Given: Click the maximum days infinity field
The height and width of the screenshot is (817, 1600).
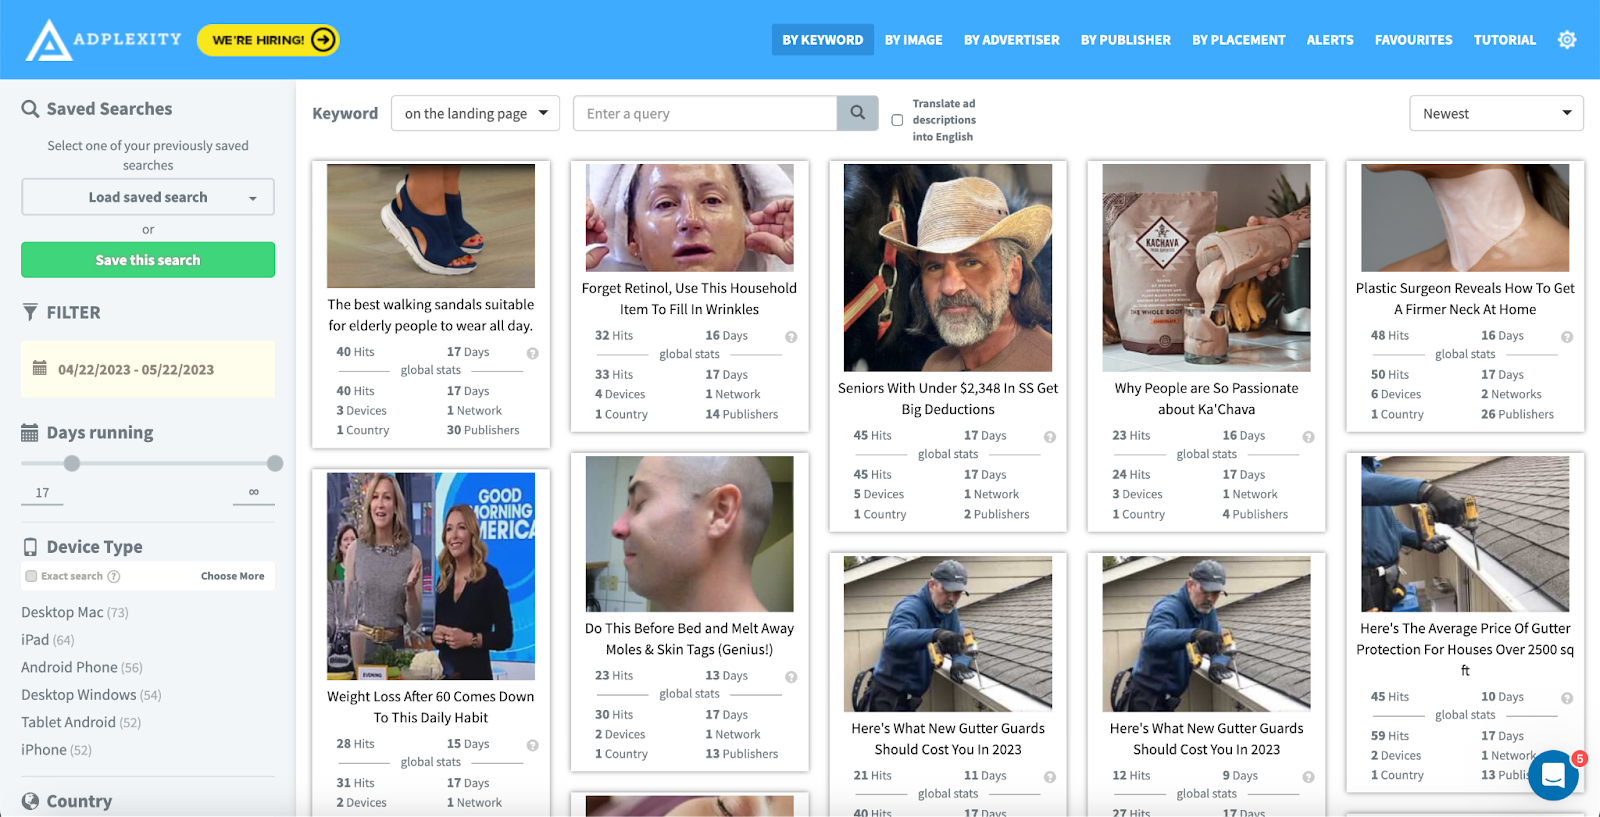Looking at the screenshot, I should (x=254, y=493).
